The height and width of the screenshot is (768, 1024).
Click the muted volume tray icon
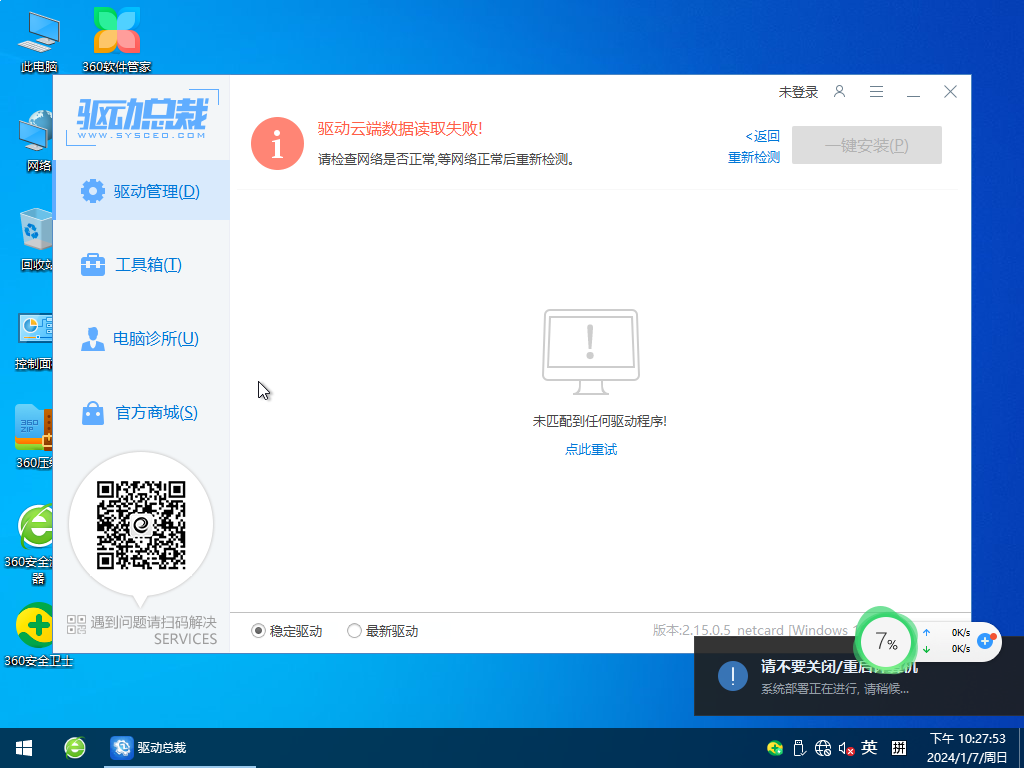pos(846,748)
